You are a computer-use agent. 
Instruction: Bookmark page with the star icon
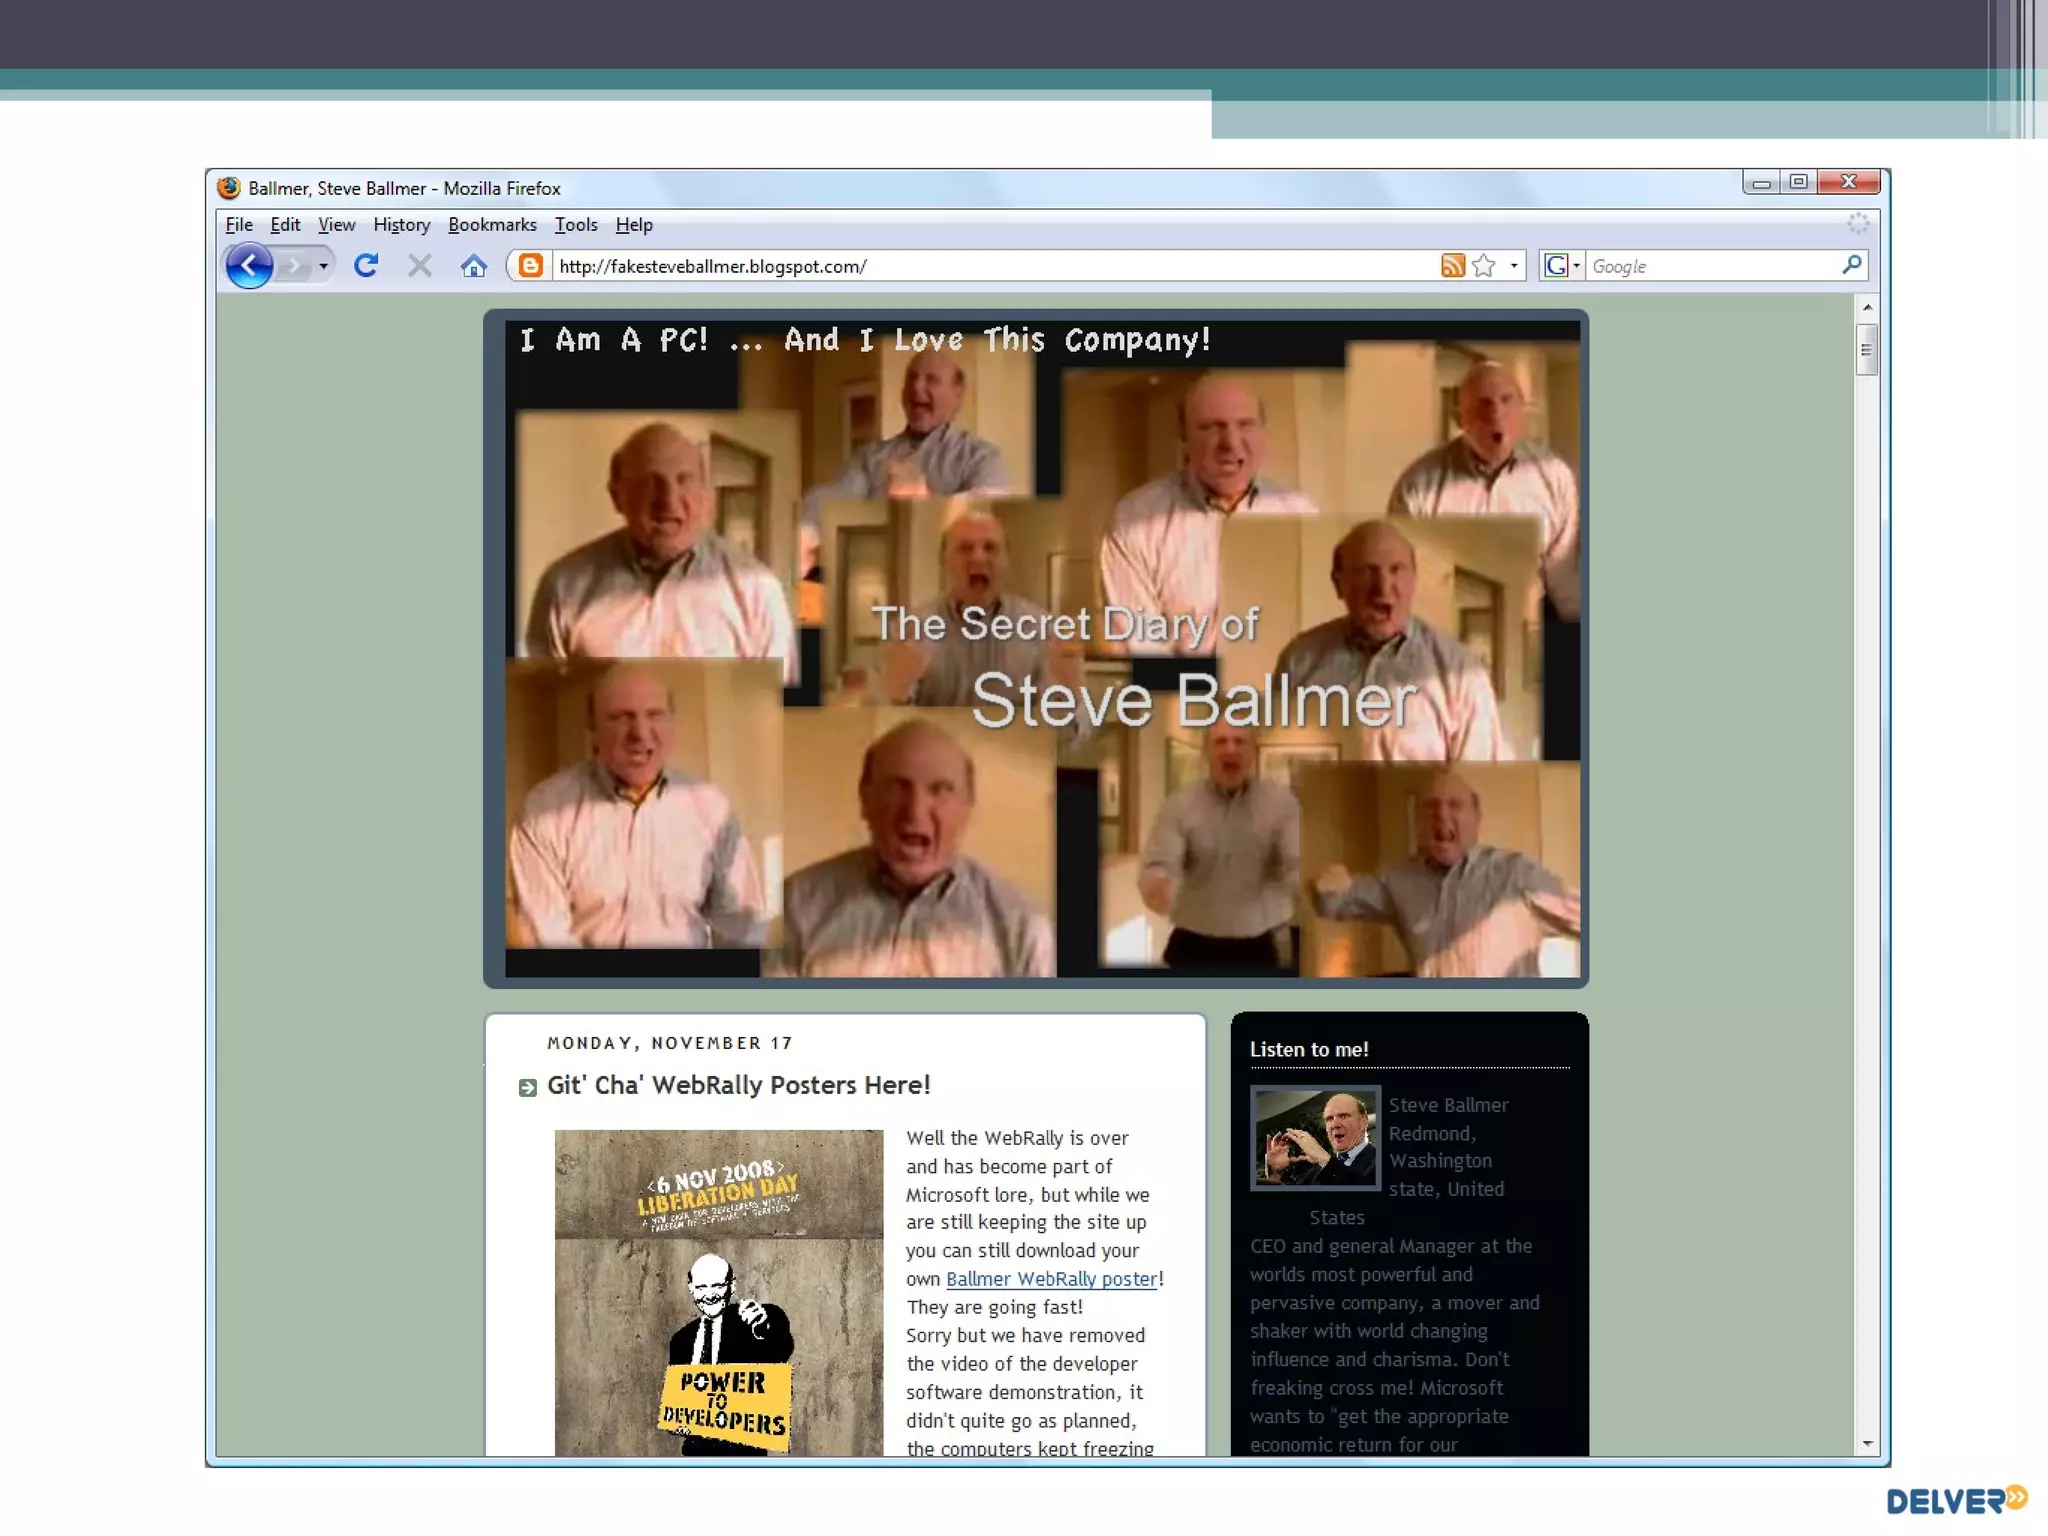pos(1484,266)
